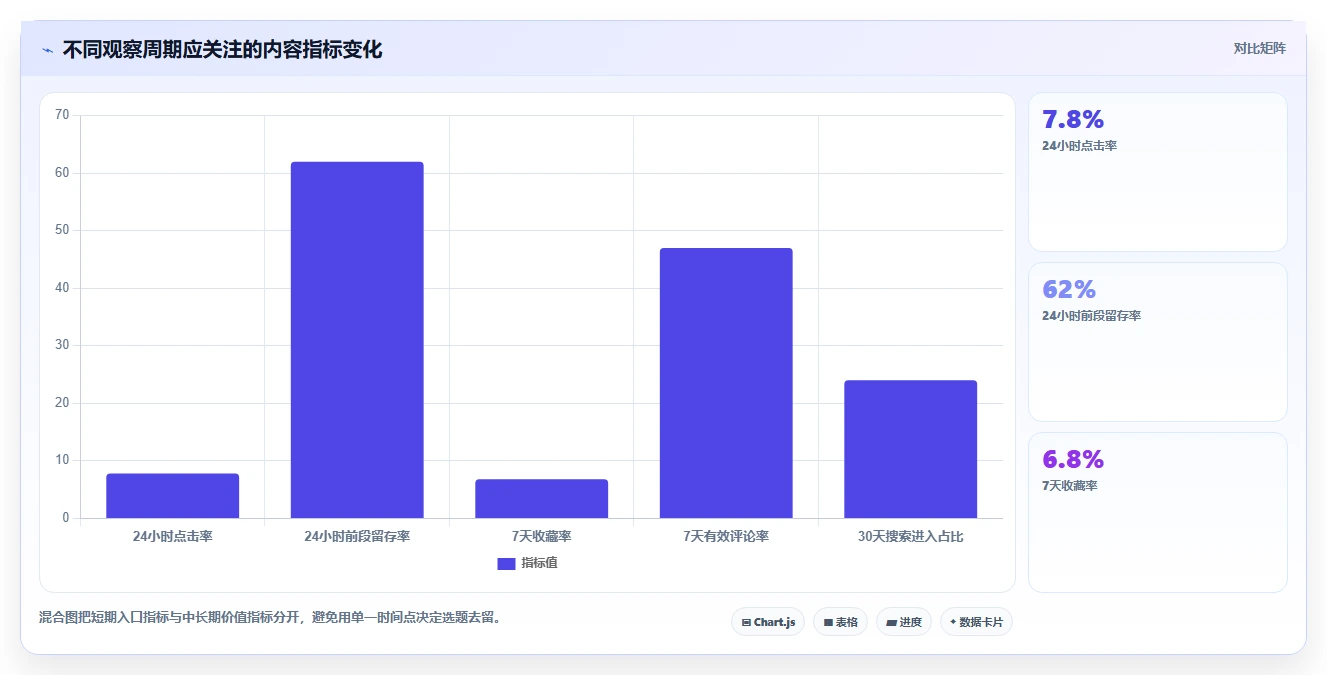The width and height of the screenshot is (1327, 675).
Task: Switch to the 表格 chip
Action: [x=840, y=622]
